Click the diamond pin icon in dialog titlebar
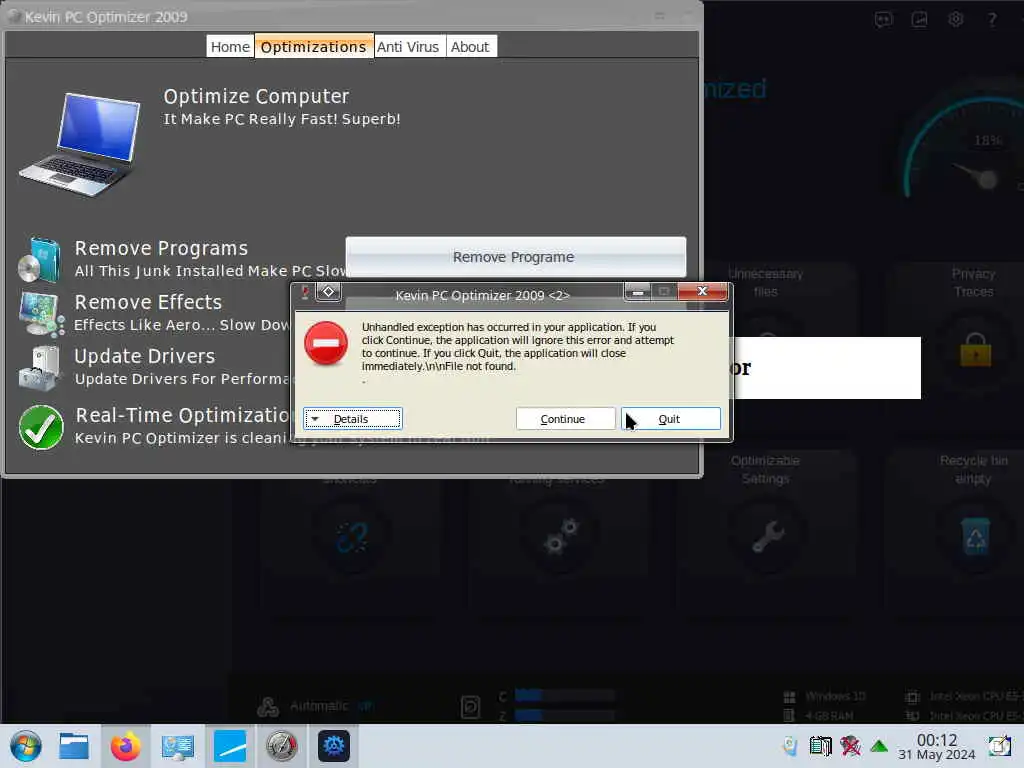 (328, 292)
